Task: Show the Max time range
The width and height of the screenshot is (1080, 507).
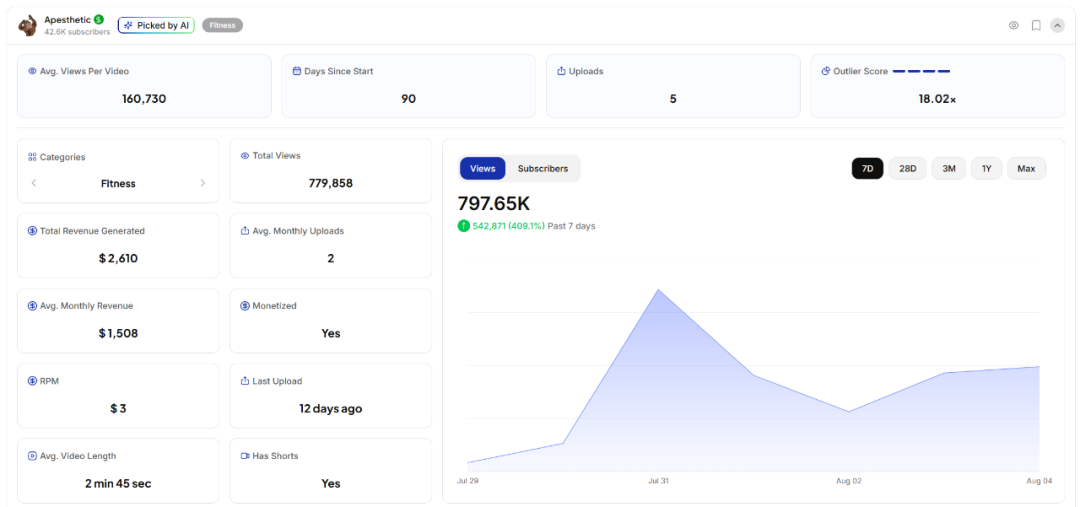Action: (x=1026, y=169)
